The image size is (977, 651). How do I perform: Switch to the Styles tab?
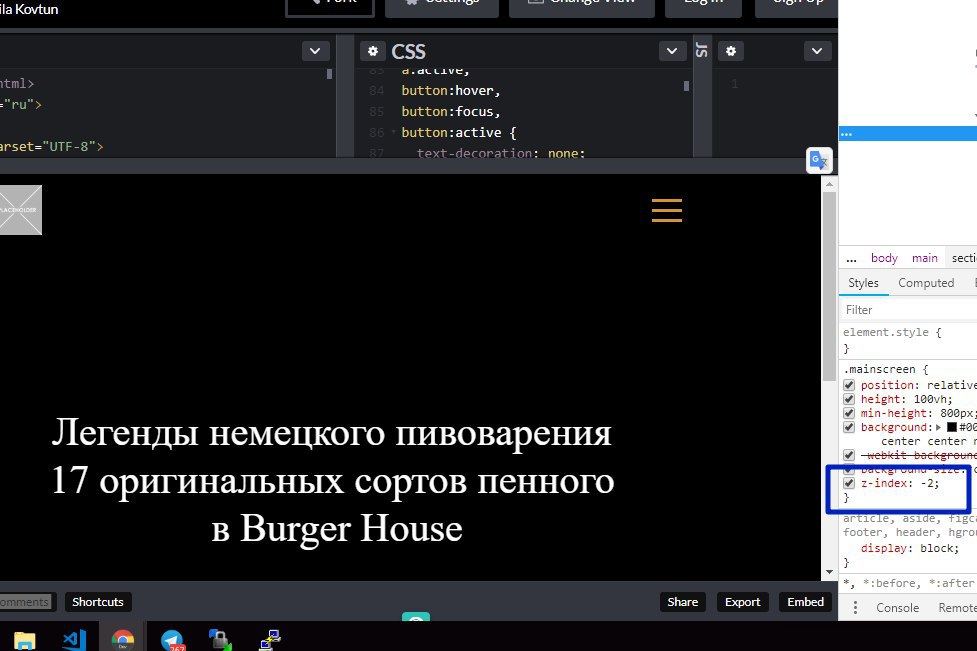pos(863,283)
